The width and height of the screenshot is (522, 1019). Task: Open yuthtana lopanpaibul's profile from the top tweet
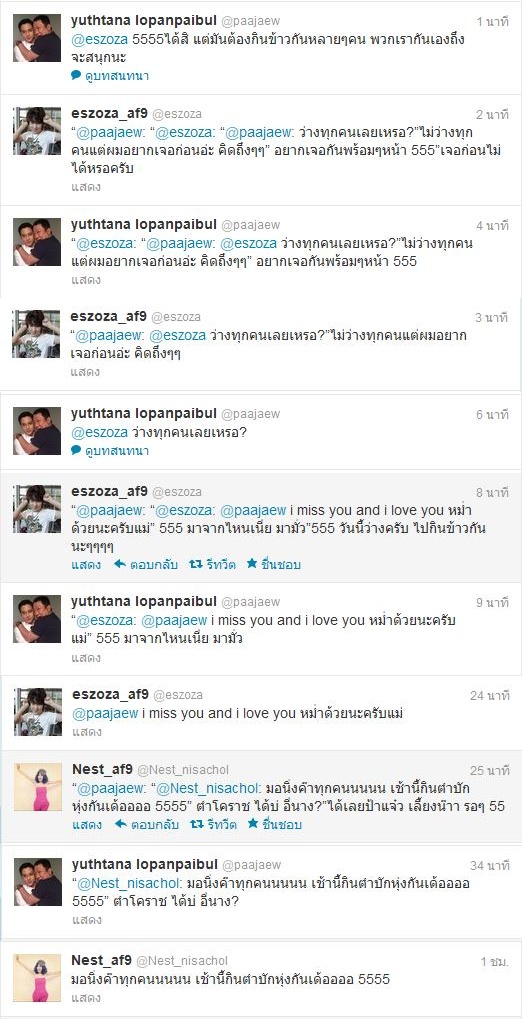[x=143, y=20]
